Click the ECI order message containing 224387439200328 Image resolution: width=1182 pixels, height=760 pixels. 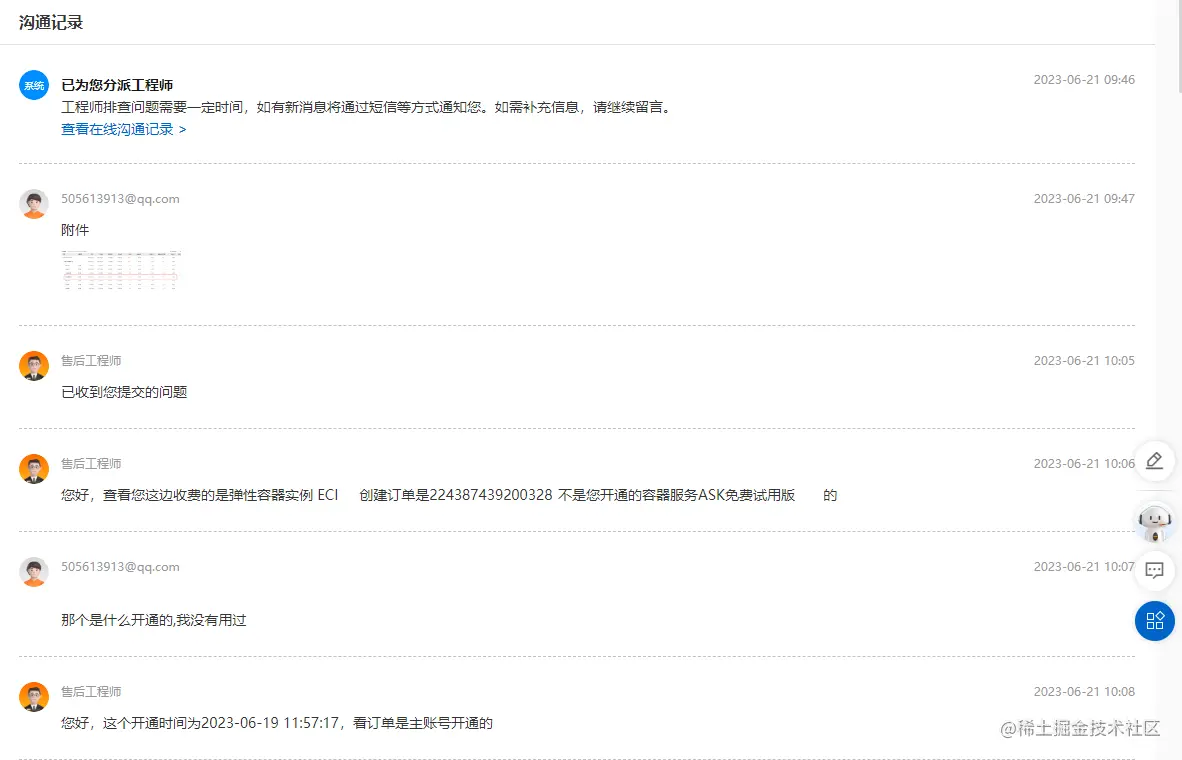[449, 495]
